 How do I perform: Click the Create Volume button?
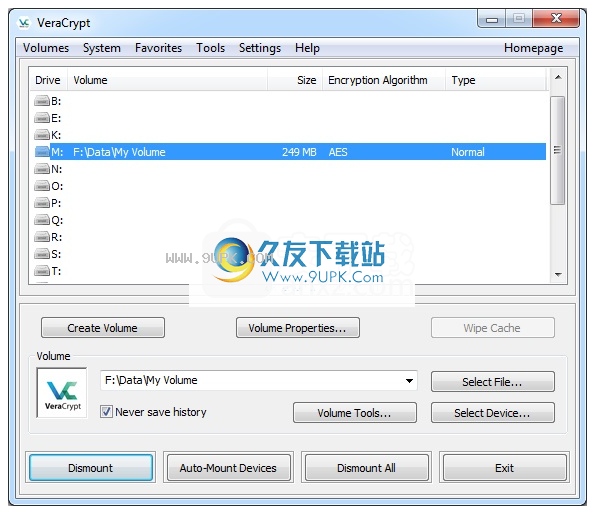click(x=103, y=328)
